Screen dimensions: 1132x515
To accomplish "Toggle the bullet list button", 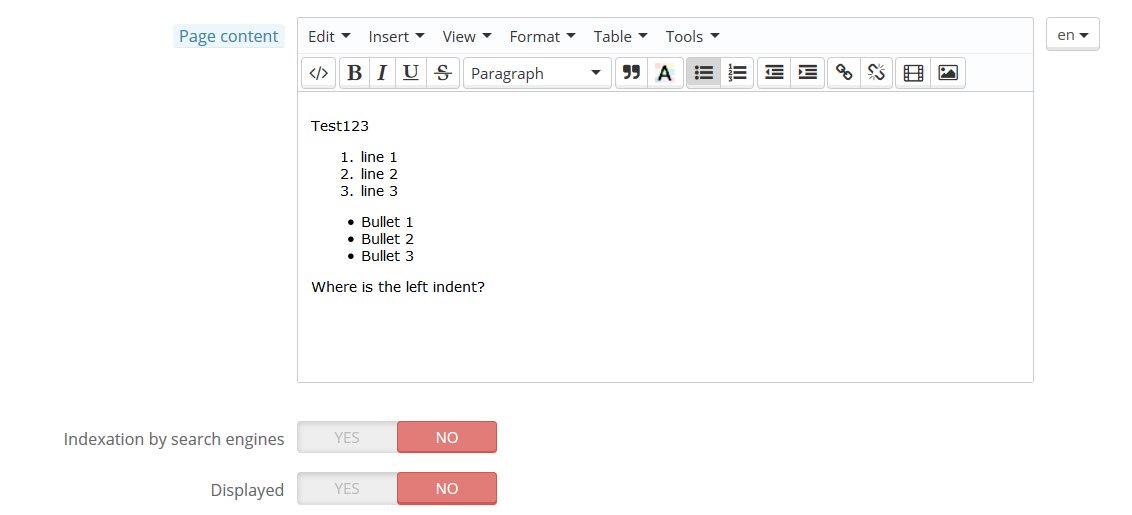I will pos(703,73).
